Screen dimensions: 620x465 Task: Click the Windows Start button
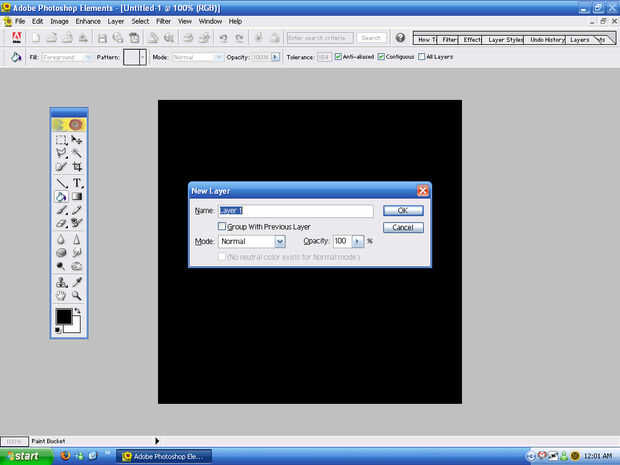tap(26, 456)
